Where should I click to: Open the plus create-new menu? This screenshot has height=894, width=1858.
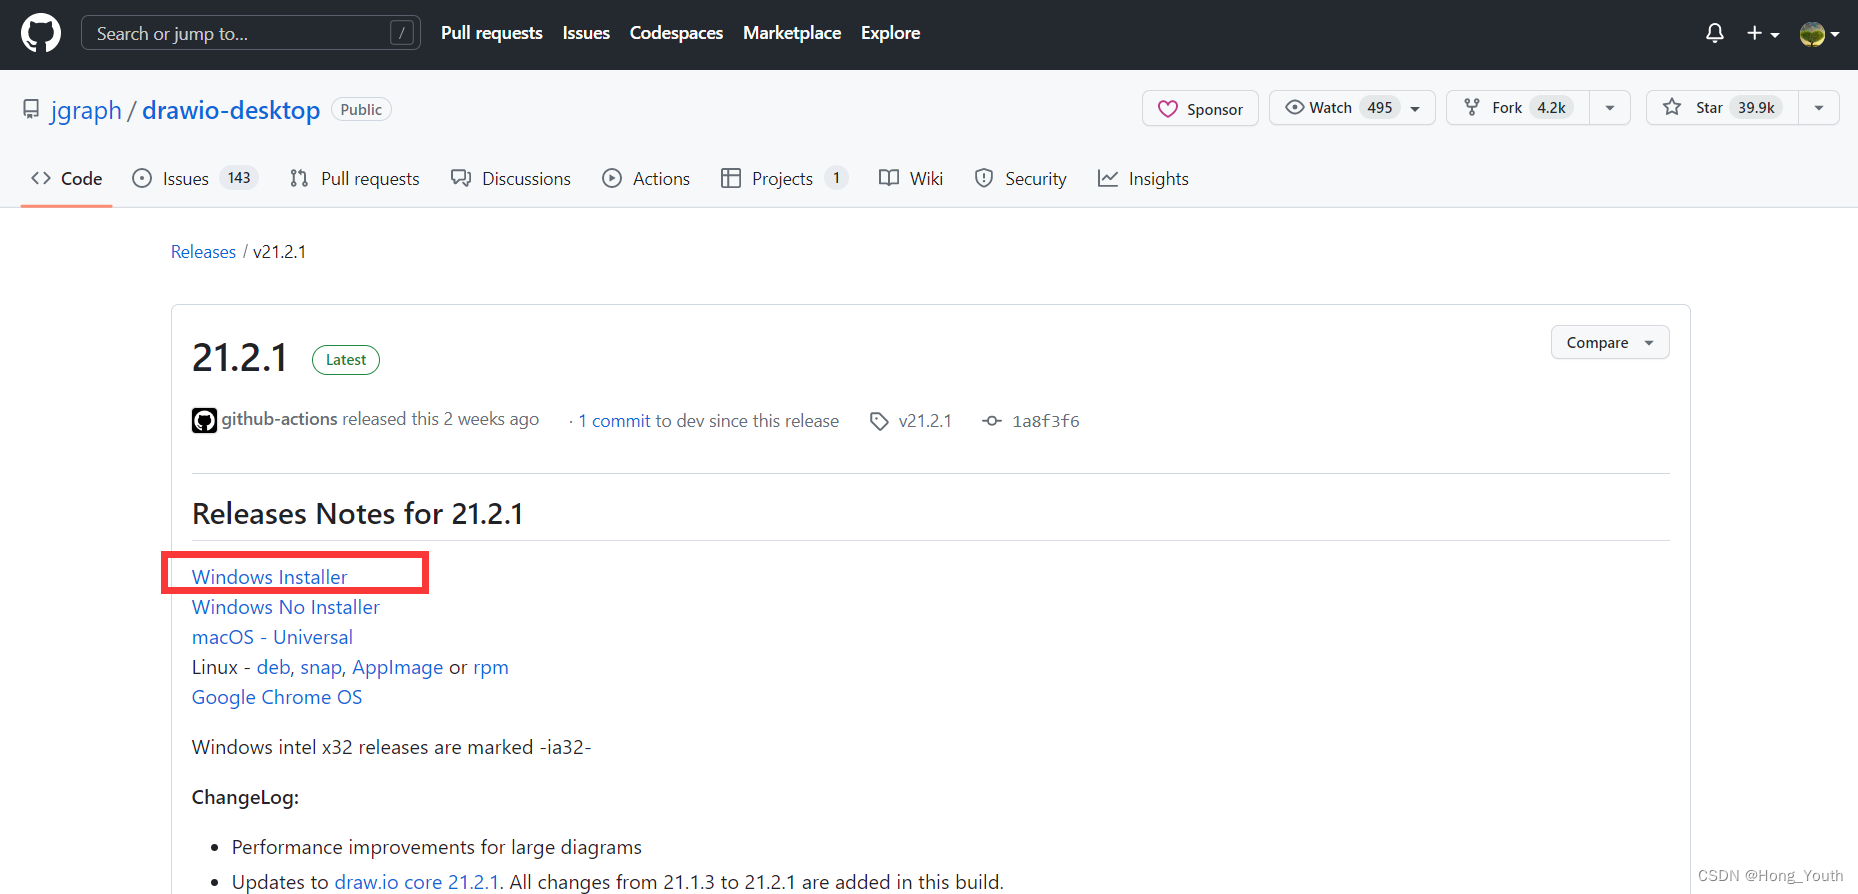pyautogui.click(x=1763, y=33)
